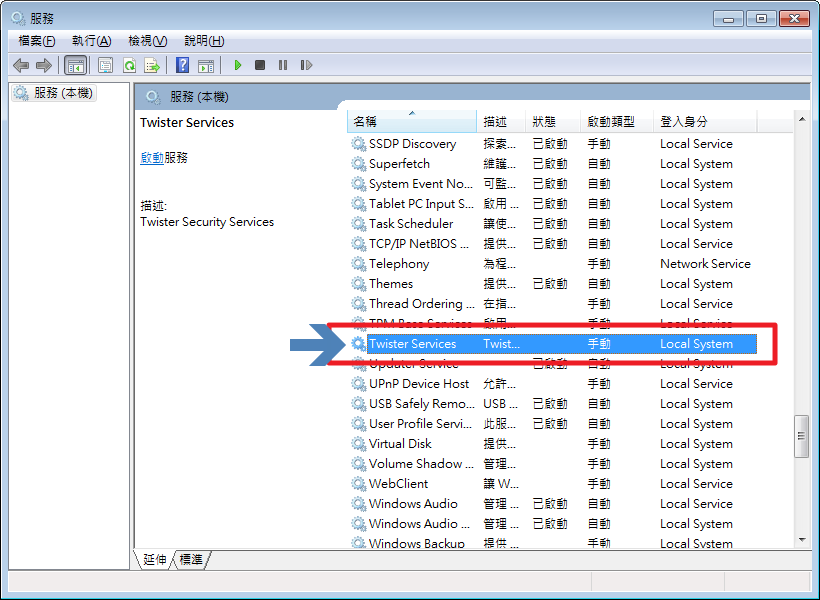Open the 檢視(V) menu

(x=147, y=41)
